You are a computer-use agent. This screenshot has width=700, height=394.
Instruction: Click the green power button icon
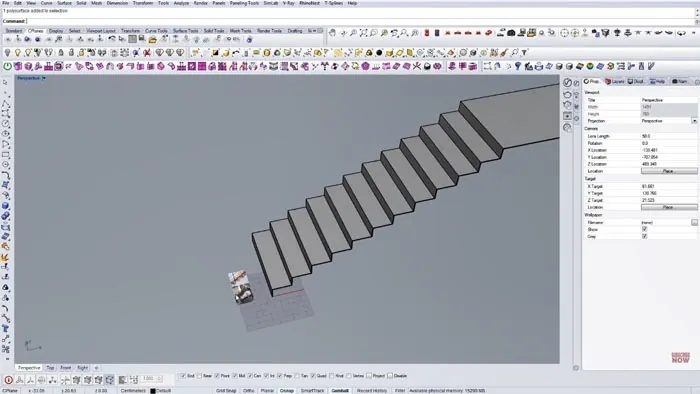click(8, 66)
